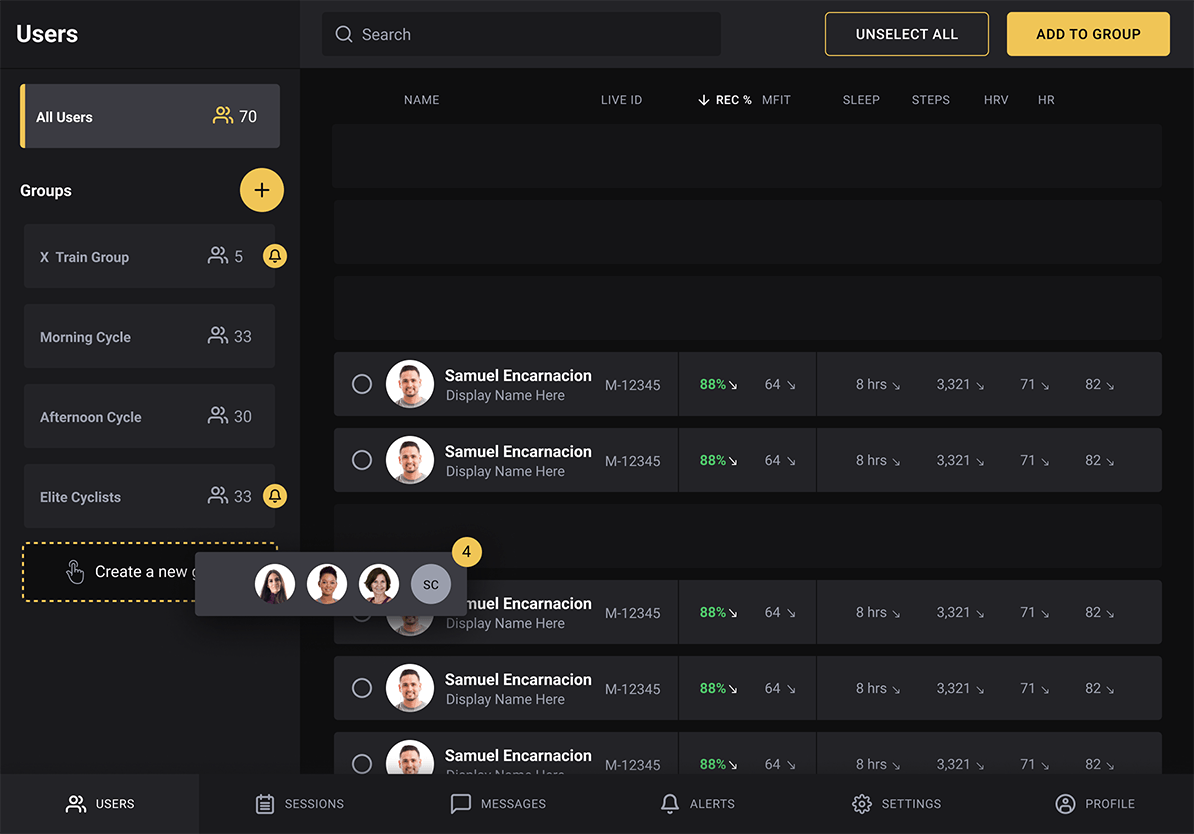Select the first Samuel Encarnacion row radio
The height and width of the screenshot is (834, 1194).
coord(362,384)
